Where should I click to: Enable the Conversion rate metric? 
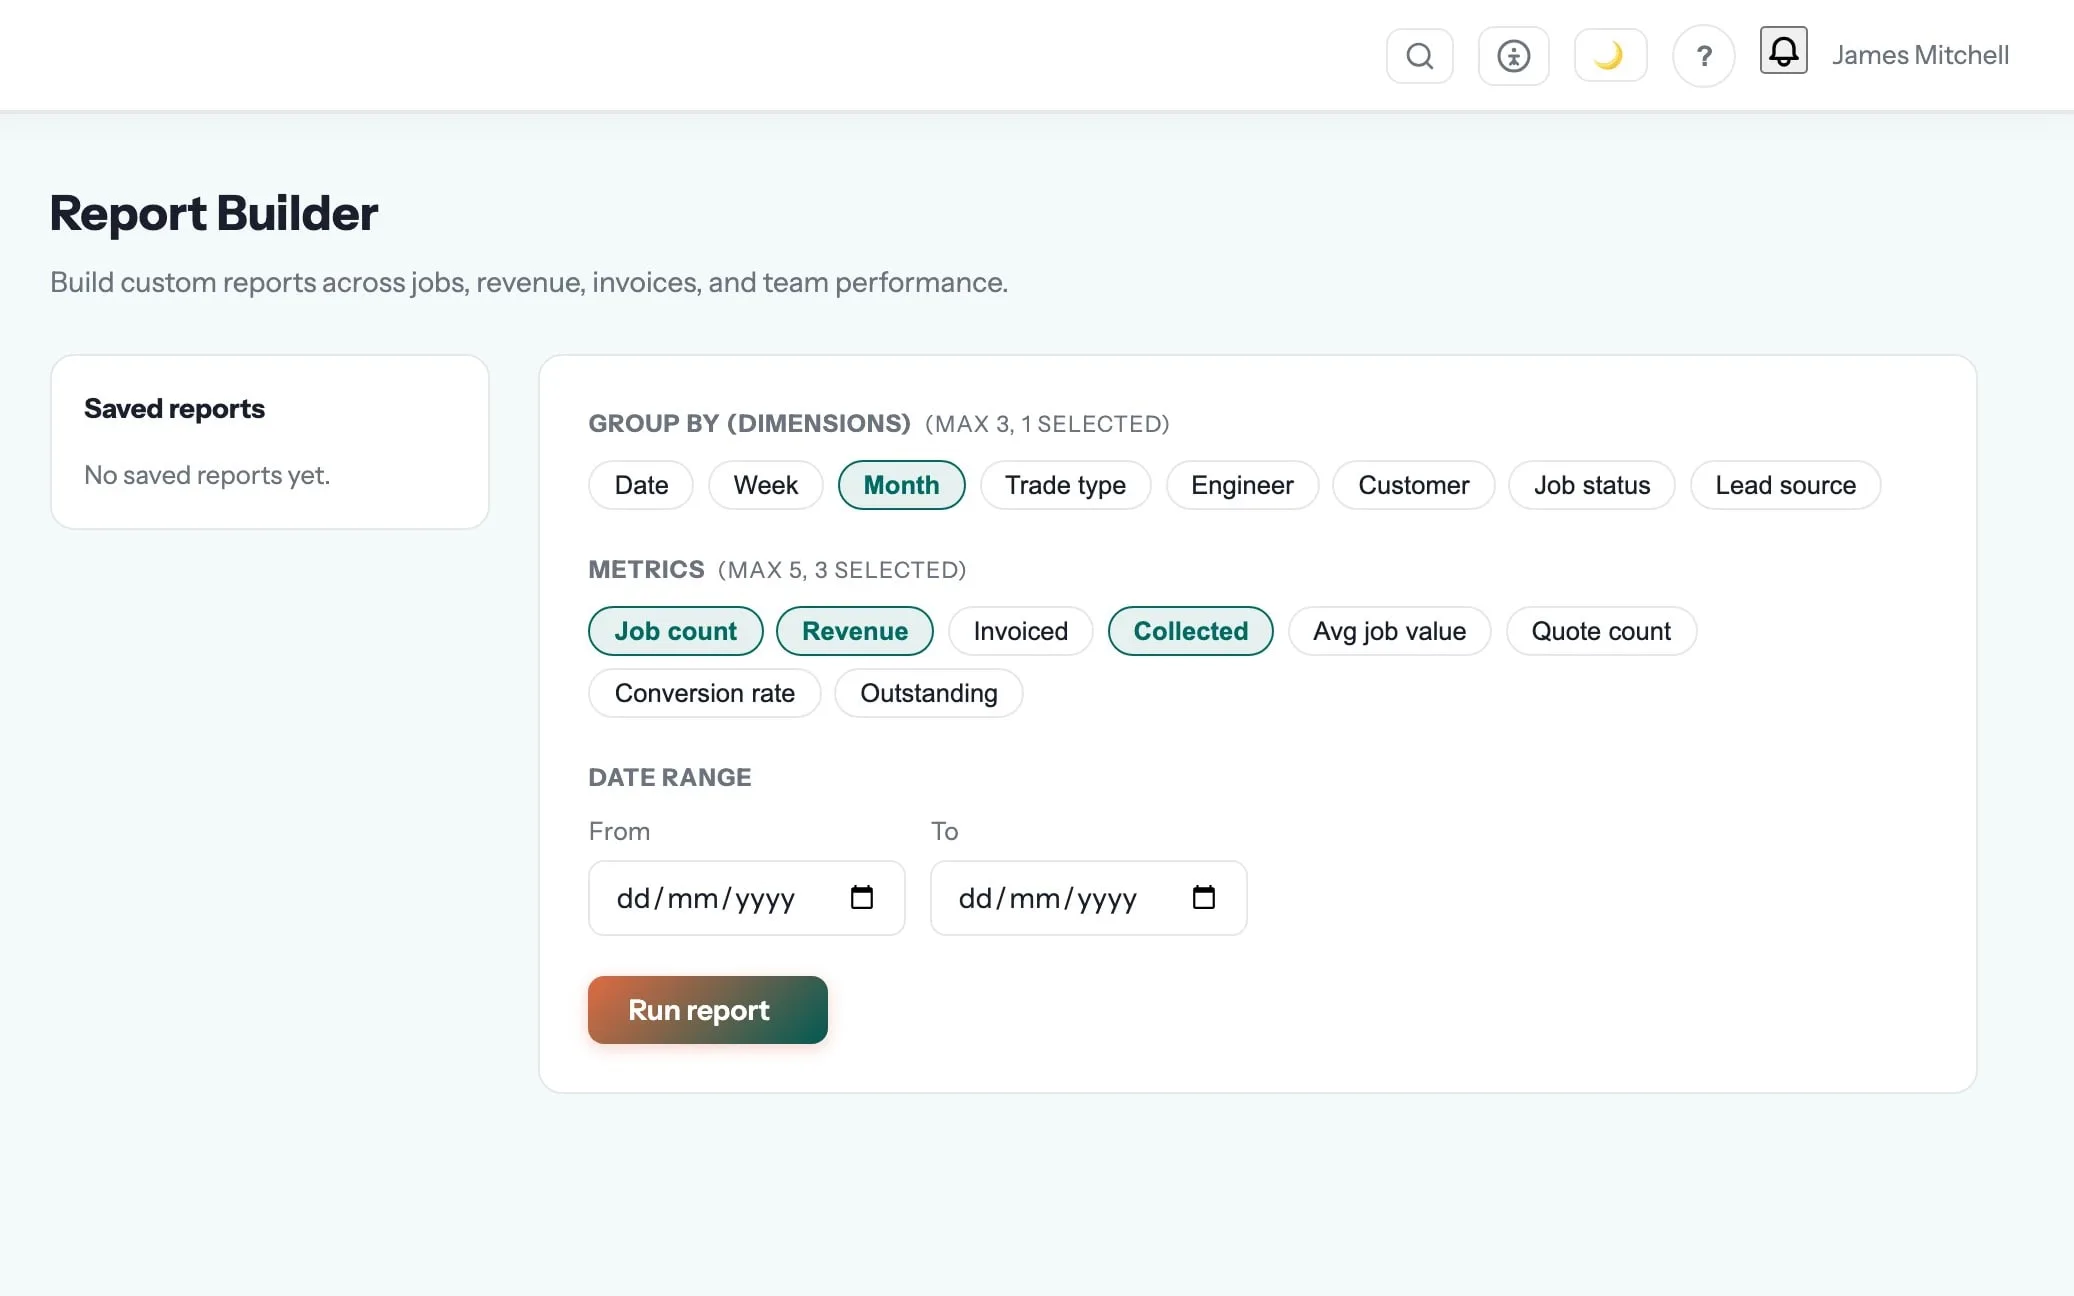coord(704,693)
